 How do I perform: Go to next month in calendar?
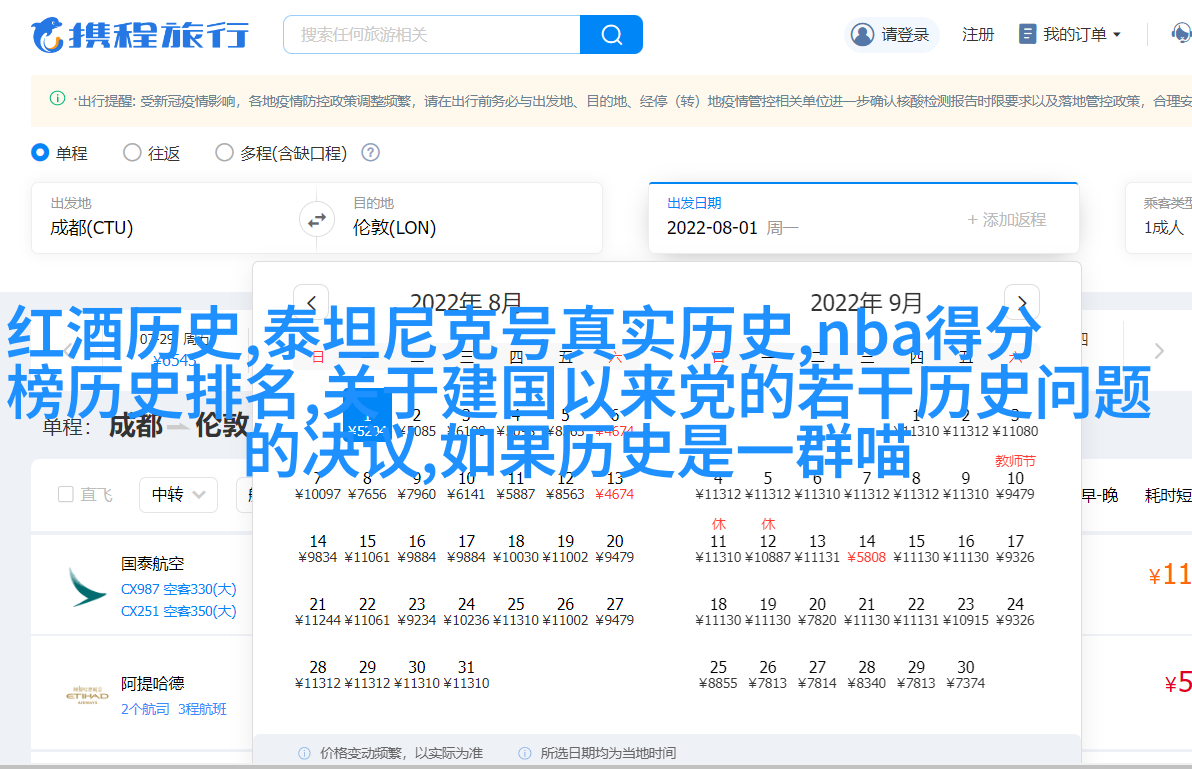pyautogui.click(x=1022, y=302)
